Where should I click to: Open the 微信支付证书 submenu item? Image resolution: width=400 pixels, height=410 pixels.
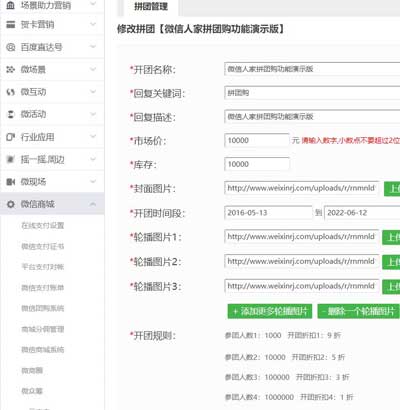[x=43, y=246]
